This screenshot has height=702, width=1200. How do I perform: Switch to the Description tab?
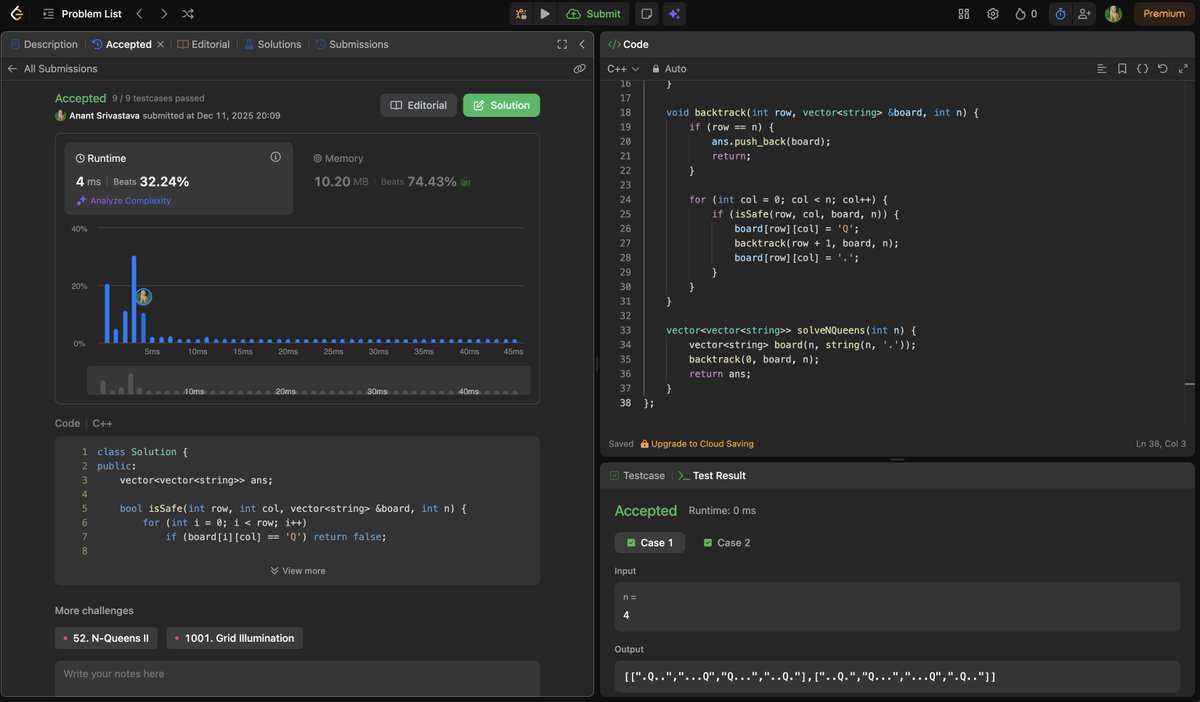[x=44, y=44]
